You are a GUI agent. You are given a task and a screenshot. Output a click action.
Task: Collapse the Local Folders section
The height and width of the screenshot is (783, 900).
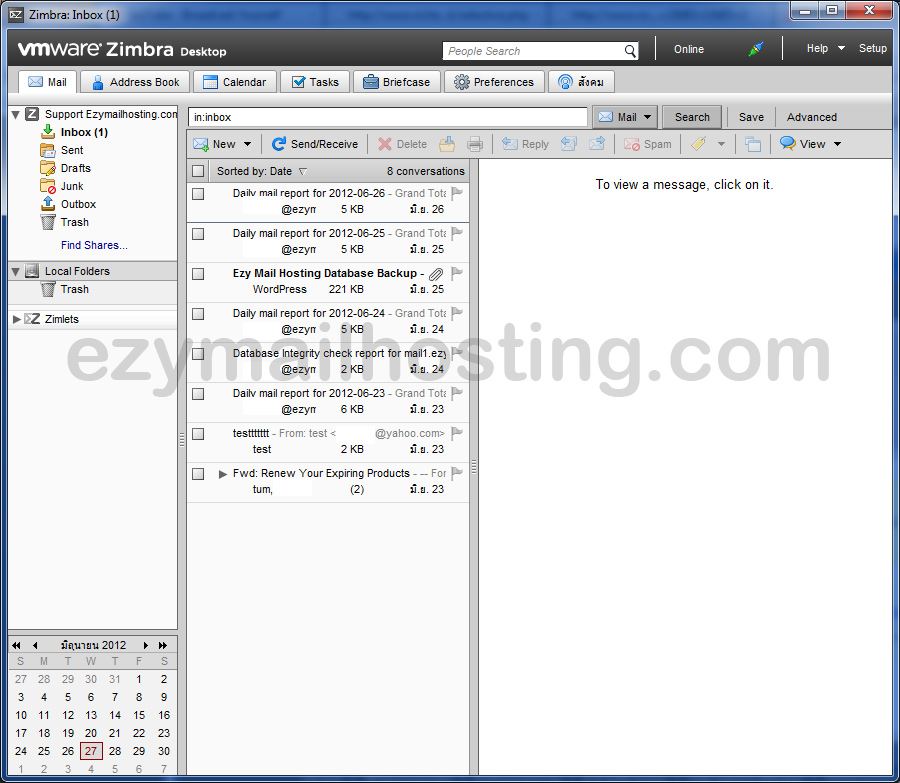(15, 271)
